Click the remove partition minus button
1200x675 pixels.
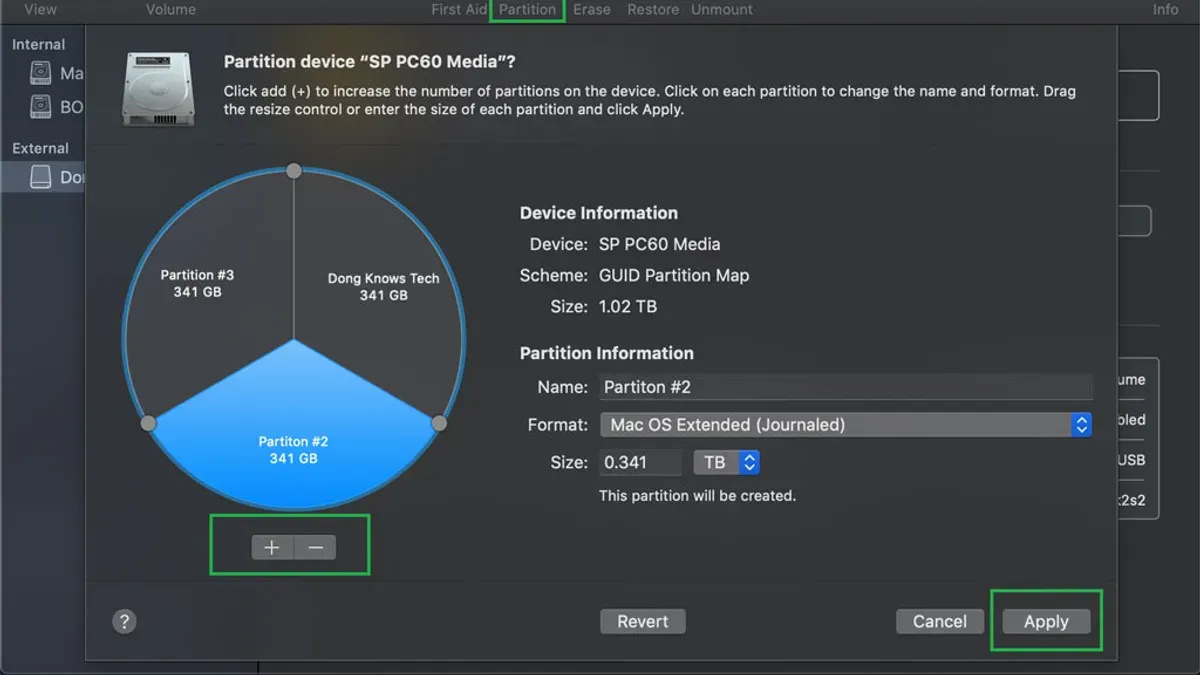315,547
